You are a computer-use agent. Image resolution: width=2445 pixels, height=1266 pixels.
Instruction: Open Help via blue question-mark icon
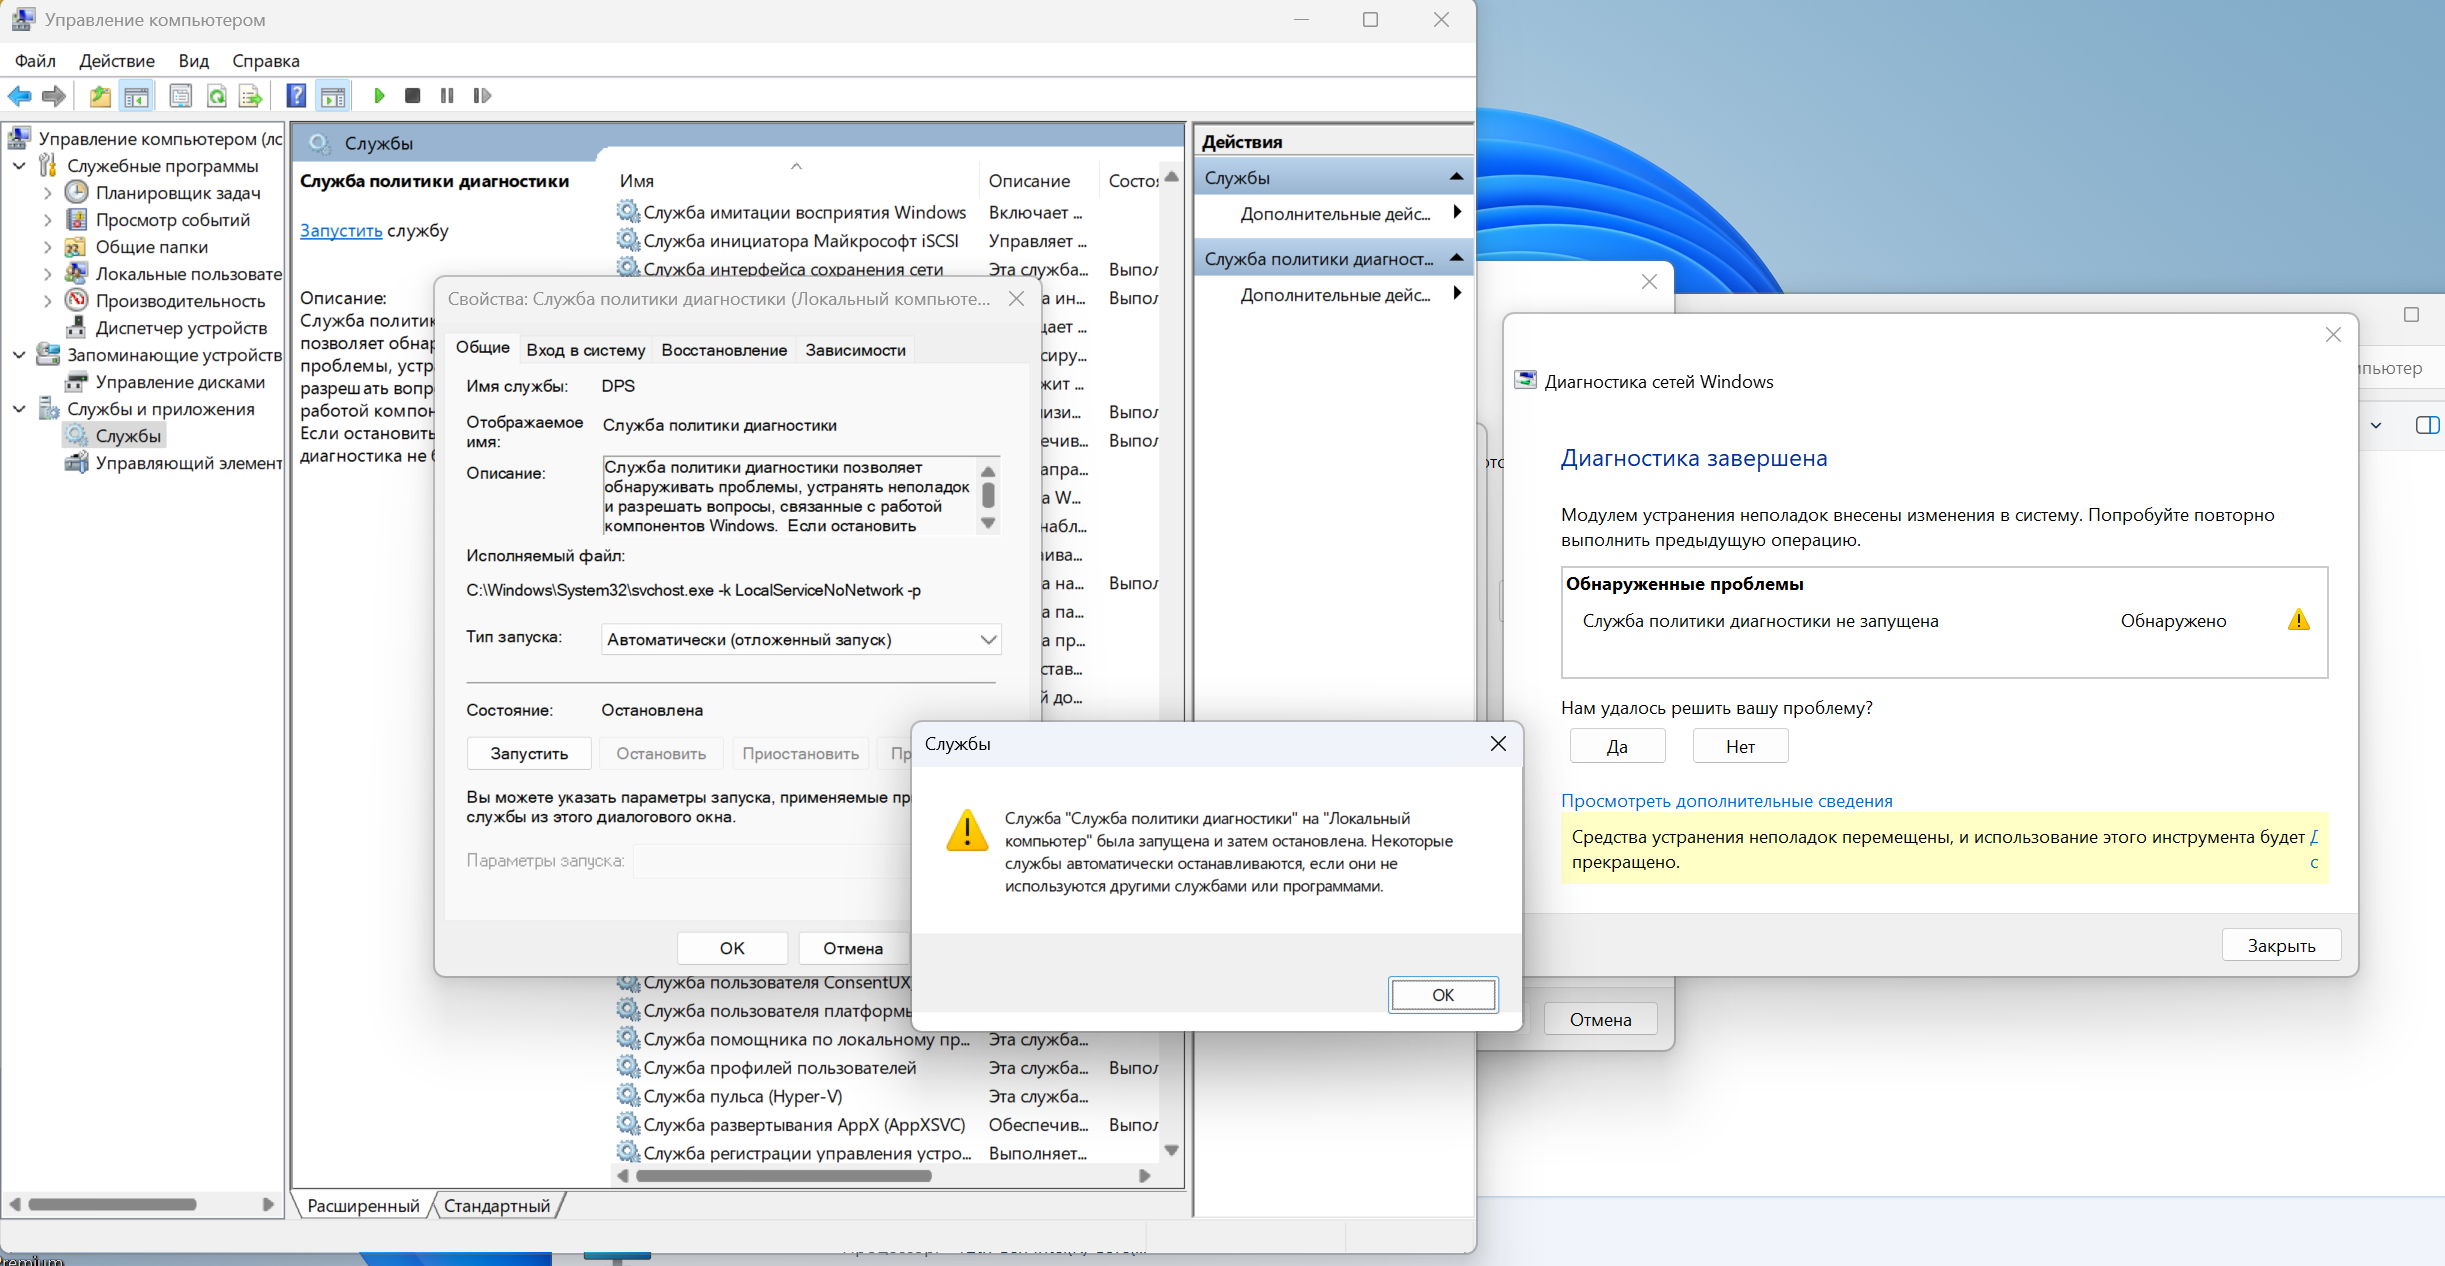click(296, 96)
